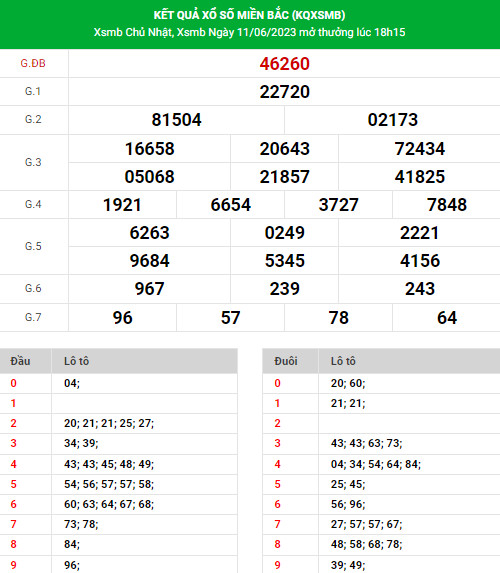The image size is (500, 573).
Task: Select Đuôi row 4 lô tô values
Action: coord(376,464)
